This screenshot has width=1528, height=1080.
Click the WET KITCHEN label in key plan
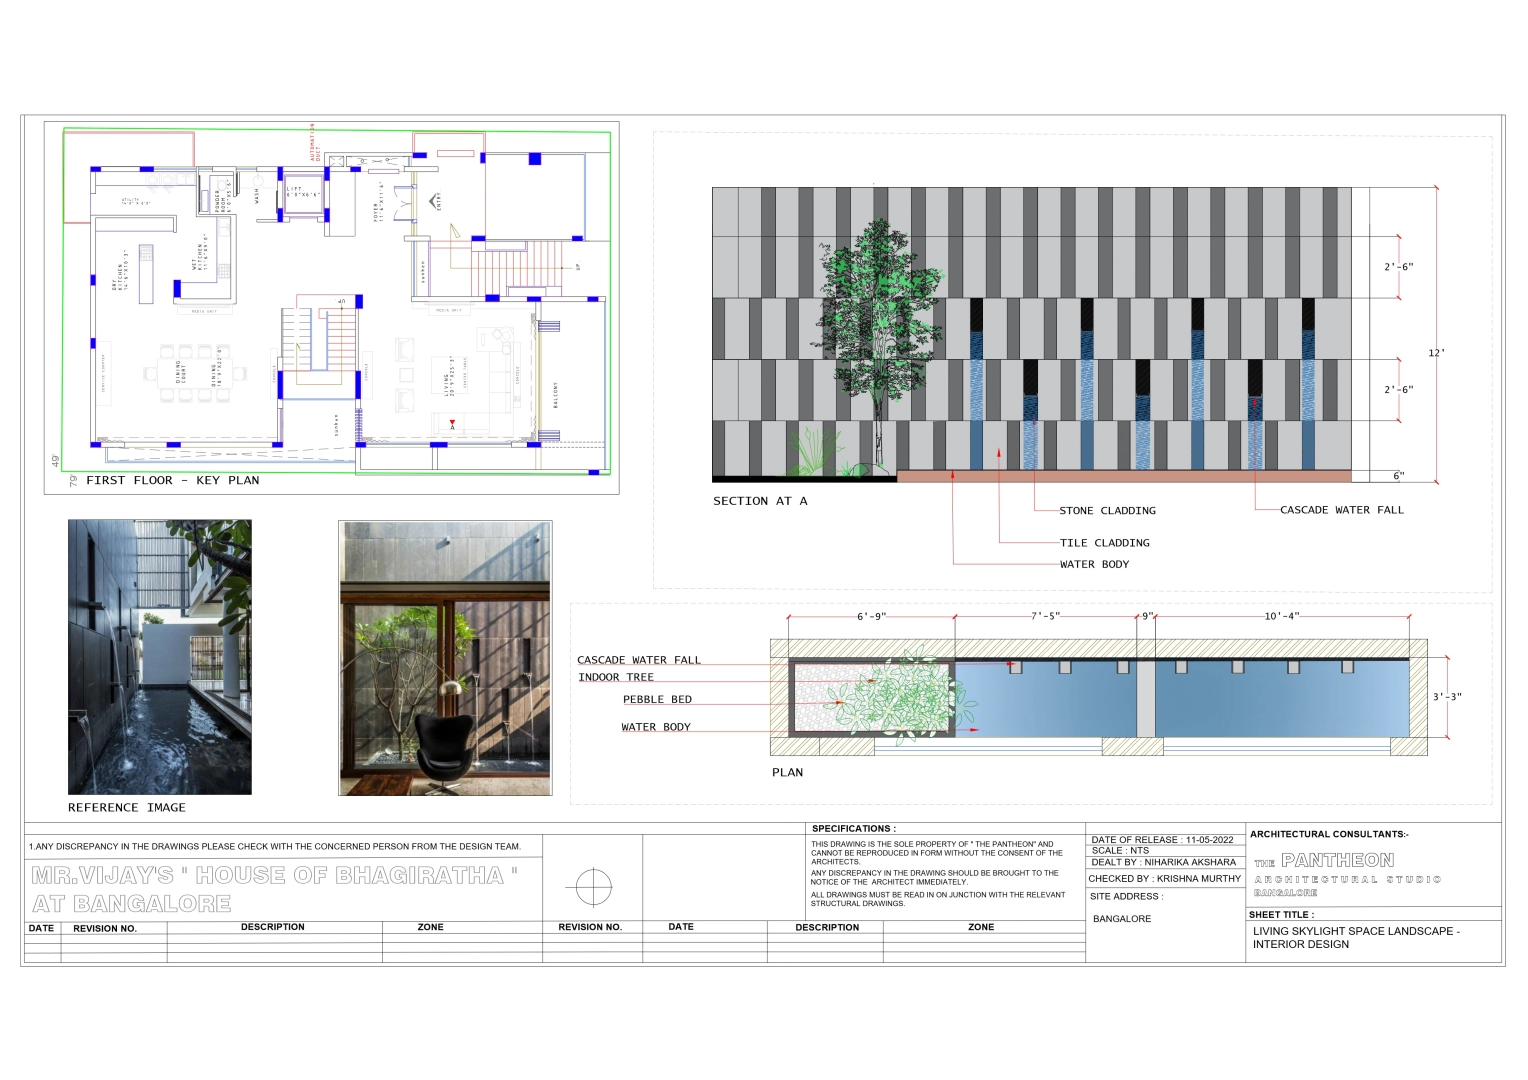[200, 254]
